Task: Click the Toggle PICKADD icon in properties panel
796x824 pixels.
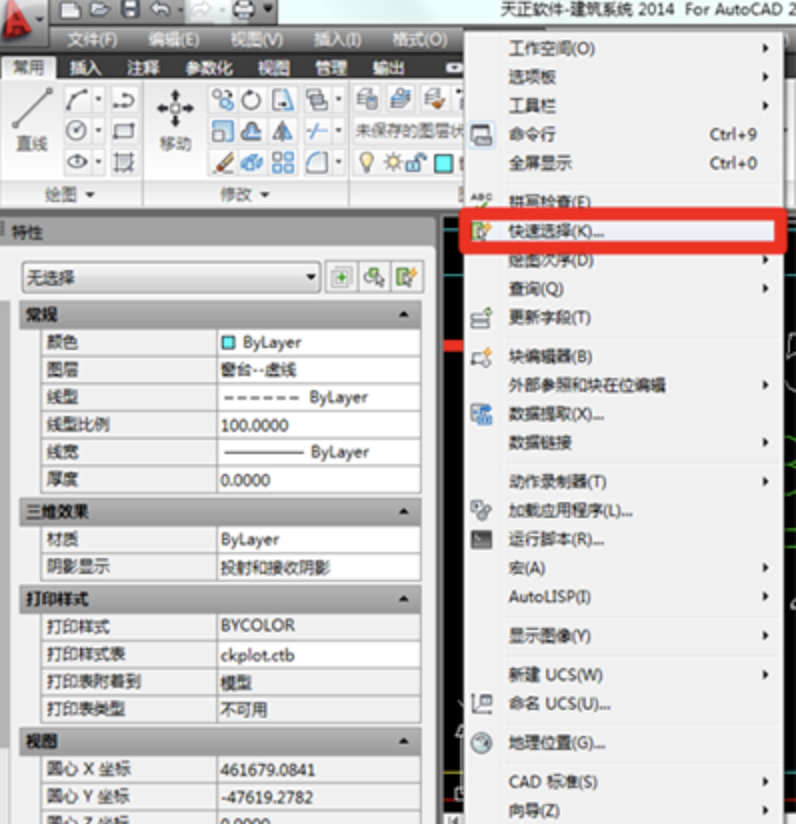Action: 341,277
